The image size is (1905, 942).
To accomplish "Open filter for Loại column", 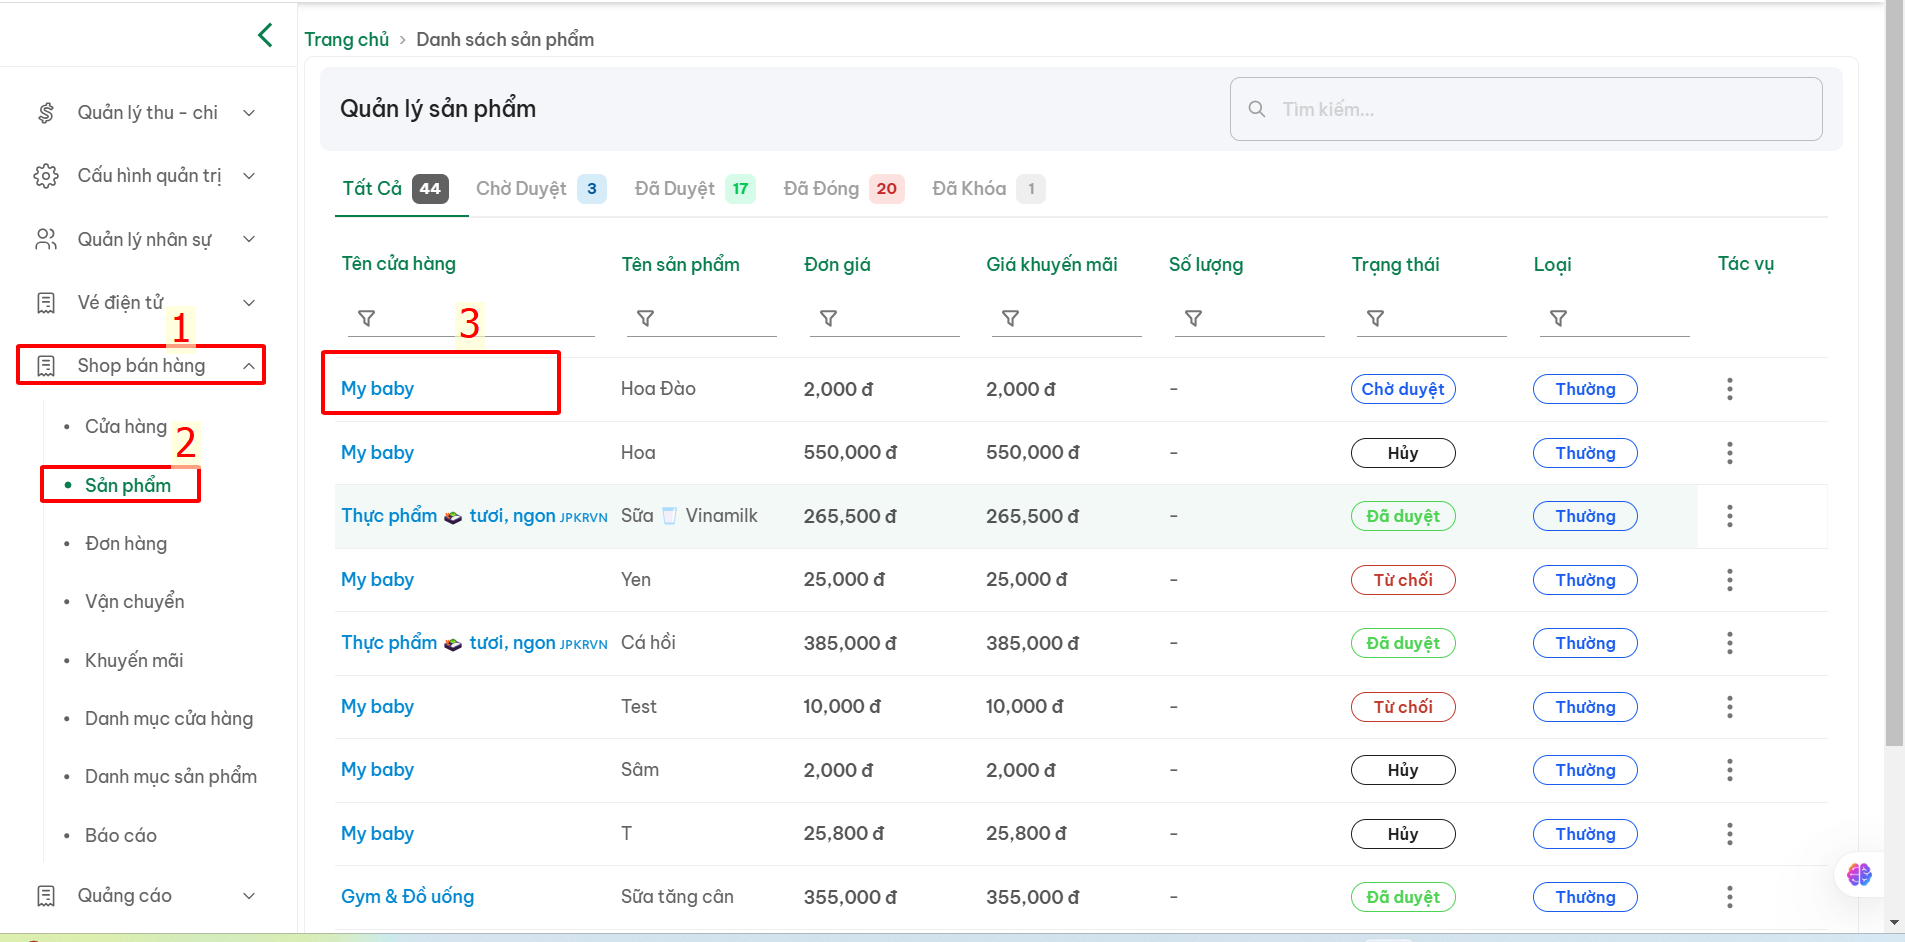I will (x=1558, y=318).
